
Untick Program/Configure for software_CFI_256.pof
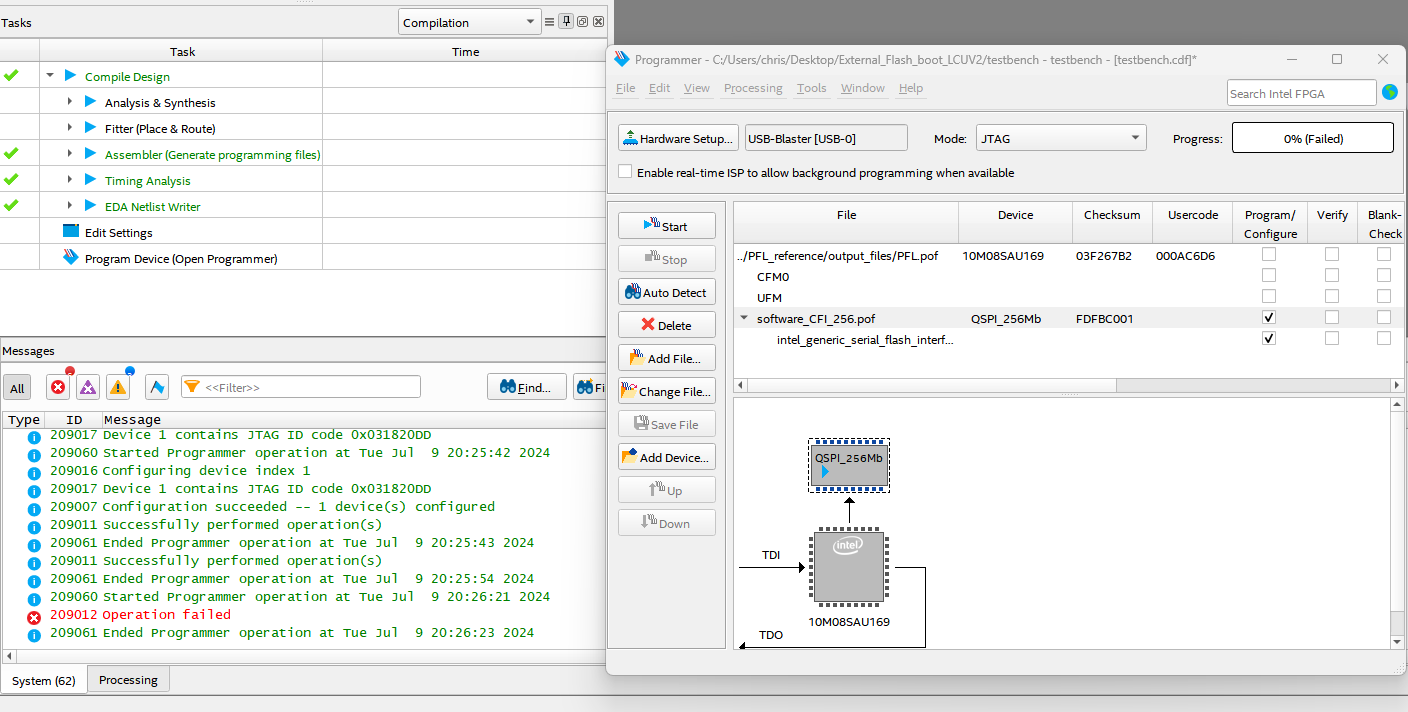[x=1269, y=317]
